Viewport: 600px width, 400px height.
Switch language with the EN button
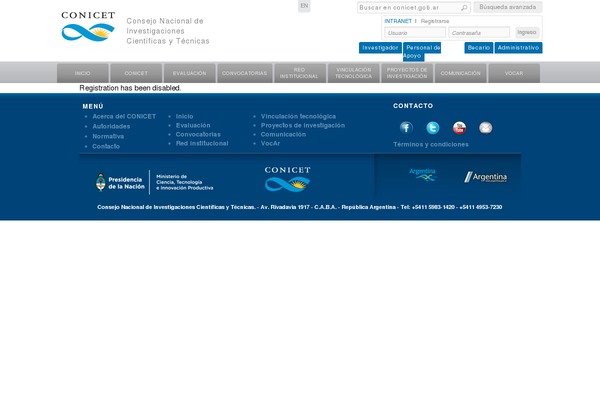(304, 6)
